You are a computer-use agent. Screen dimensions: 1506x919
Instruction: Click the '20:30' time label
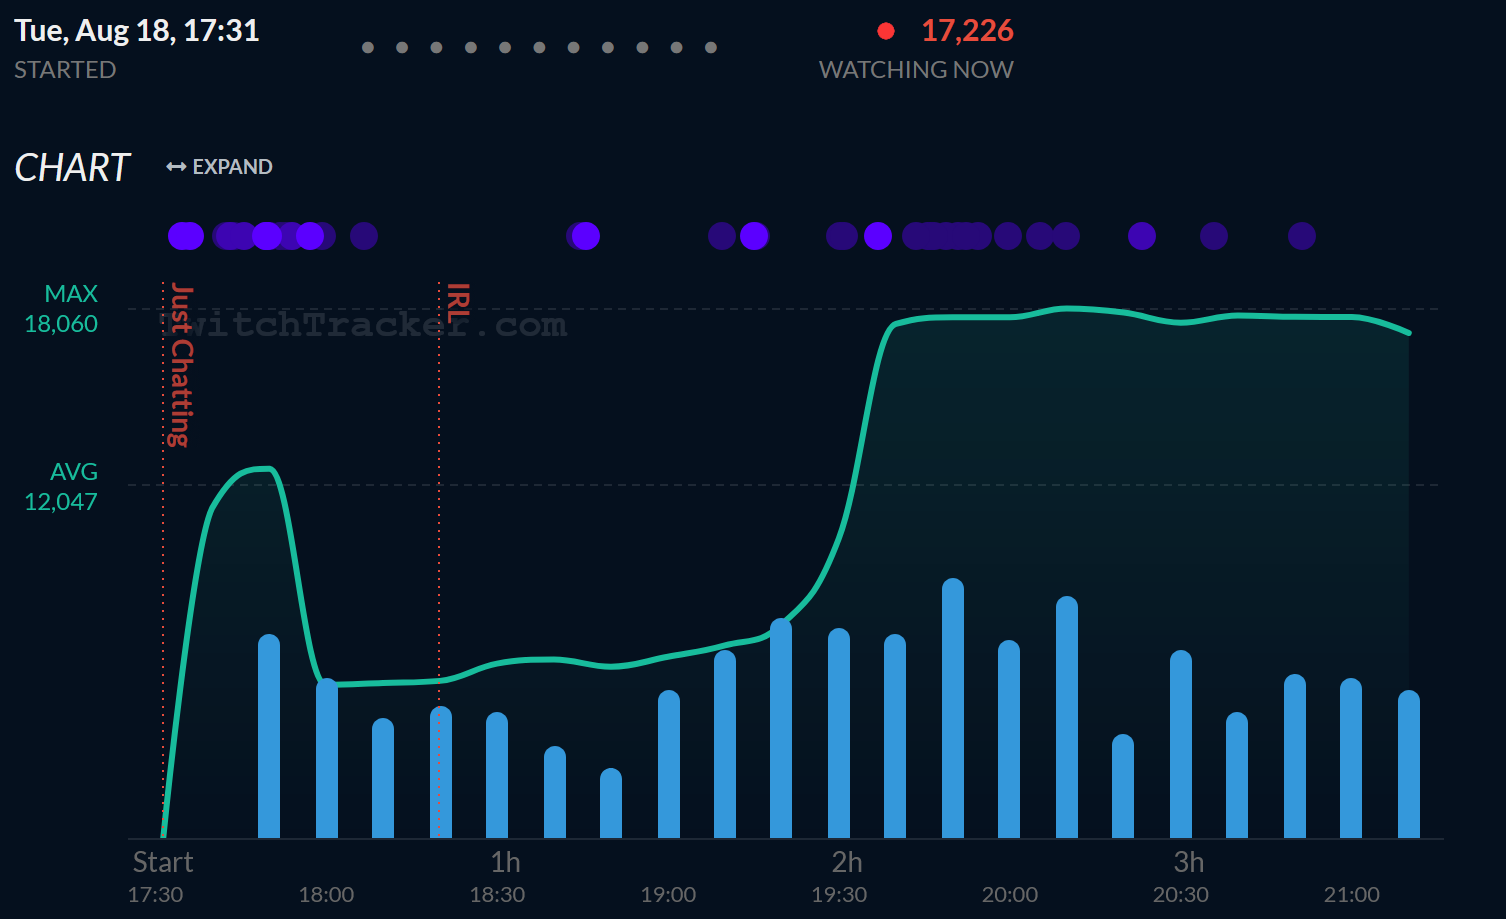[x=1181, y=895]
